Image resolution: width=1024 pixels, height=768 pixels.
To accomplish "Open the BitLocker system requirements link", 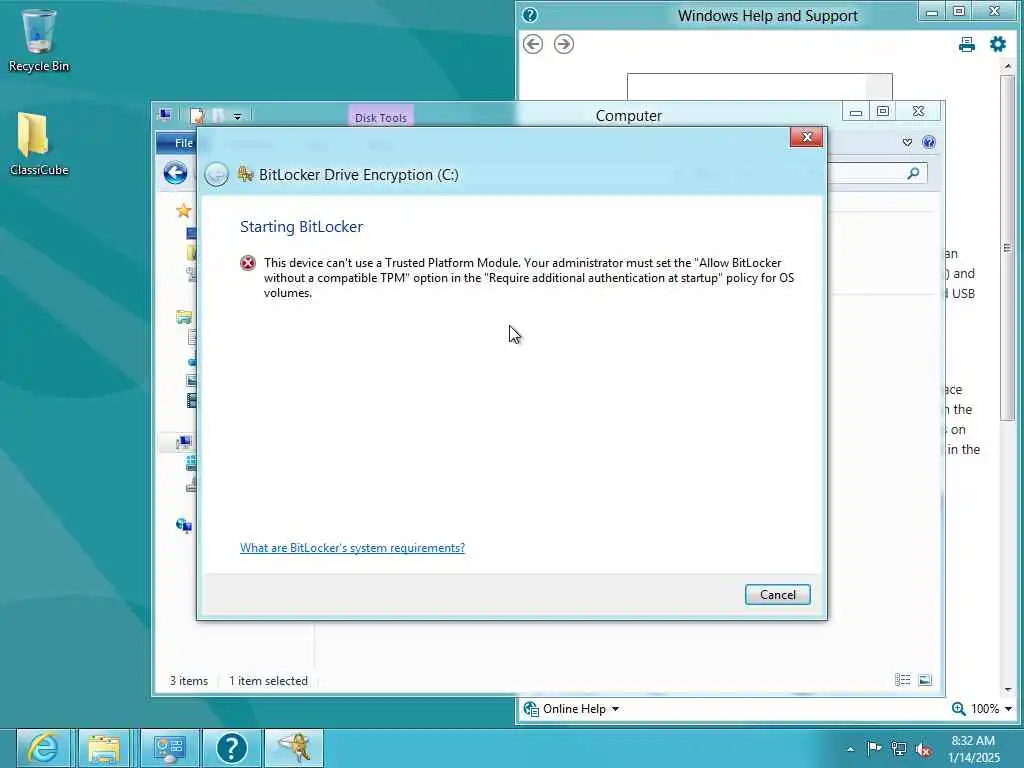I will click(x=352, y=547).
